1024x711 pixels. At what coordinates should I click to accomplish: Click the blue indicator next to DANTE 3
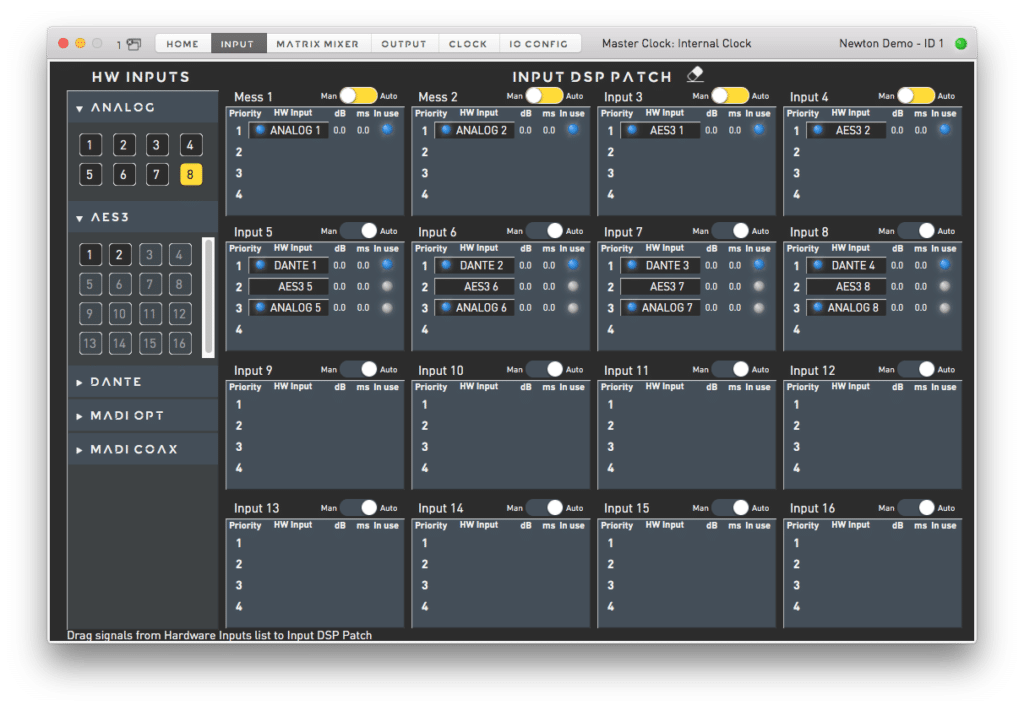tap(632, 266)
